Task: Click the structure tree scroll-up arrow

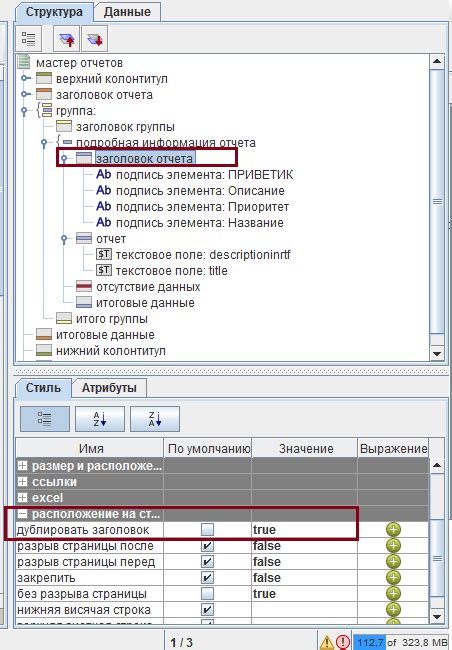Action: pos(437,62)
